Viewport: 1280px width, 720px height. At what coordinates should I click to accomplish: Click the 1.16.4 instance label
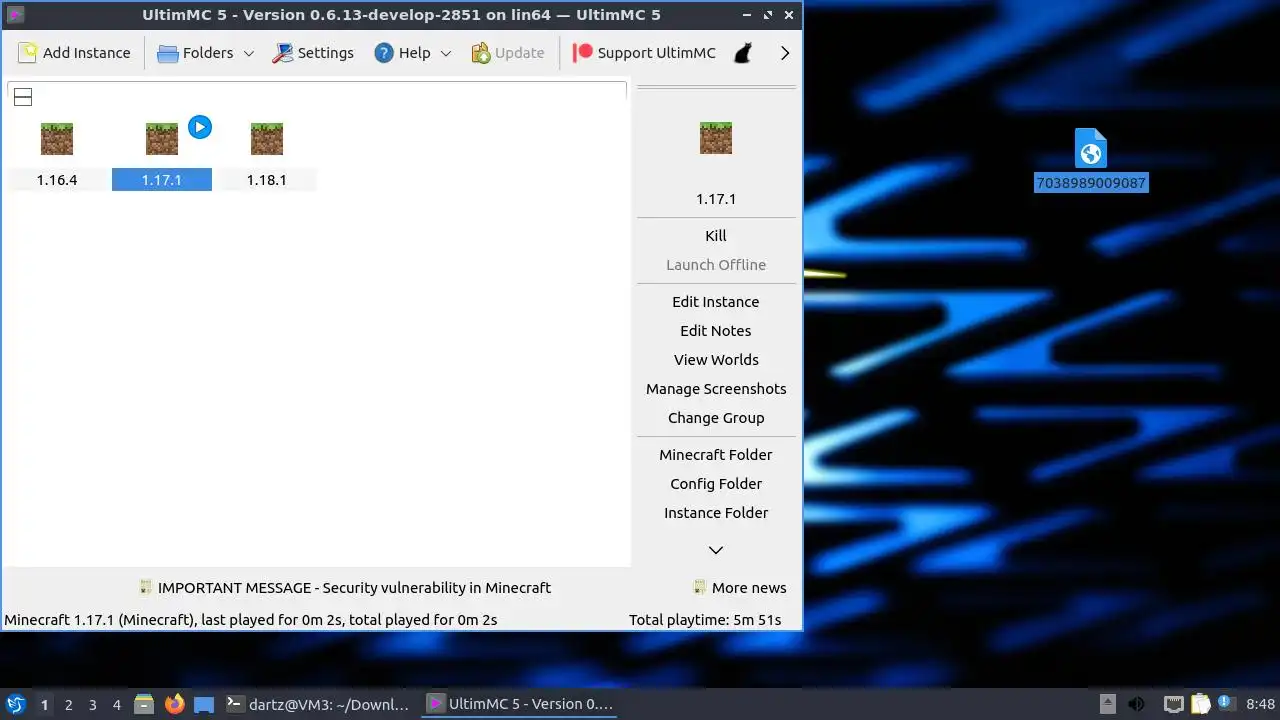[57, 180]
